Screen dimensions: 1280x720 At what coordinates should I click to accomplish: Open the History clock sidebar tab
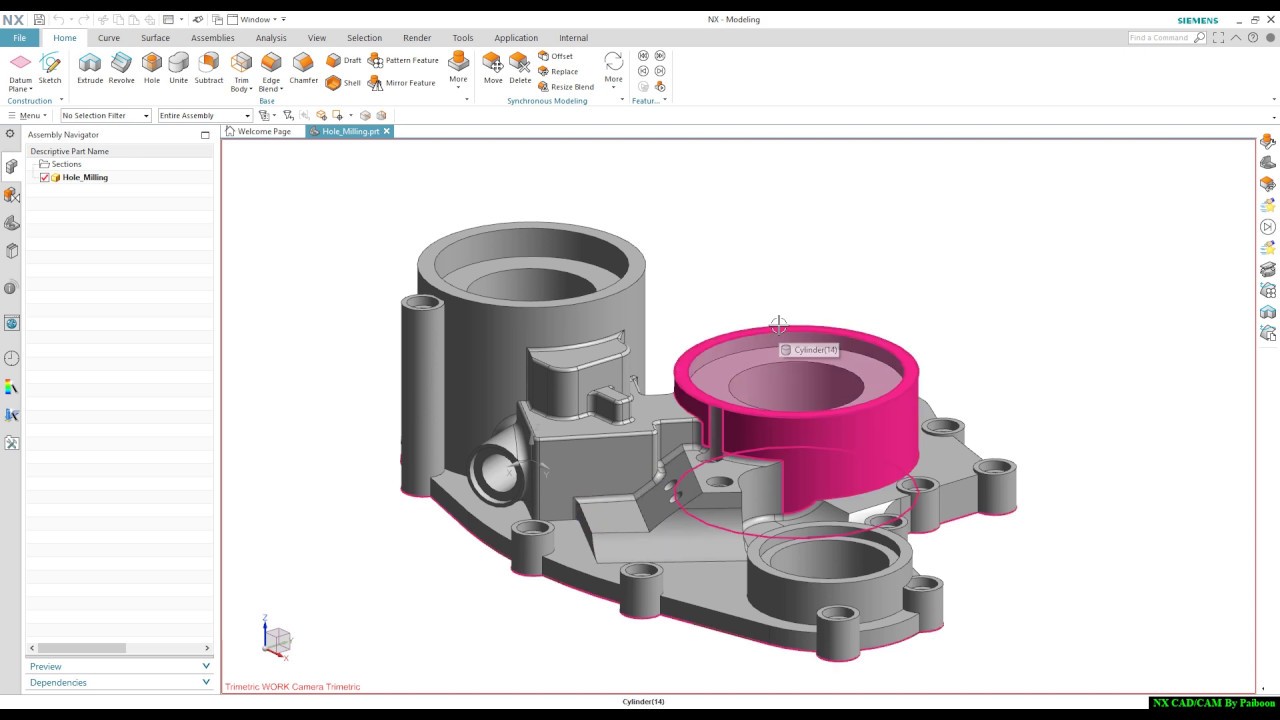coord(12,358)
